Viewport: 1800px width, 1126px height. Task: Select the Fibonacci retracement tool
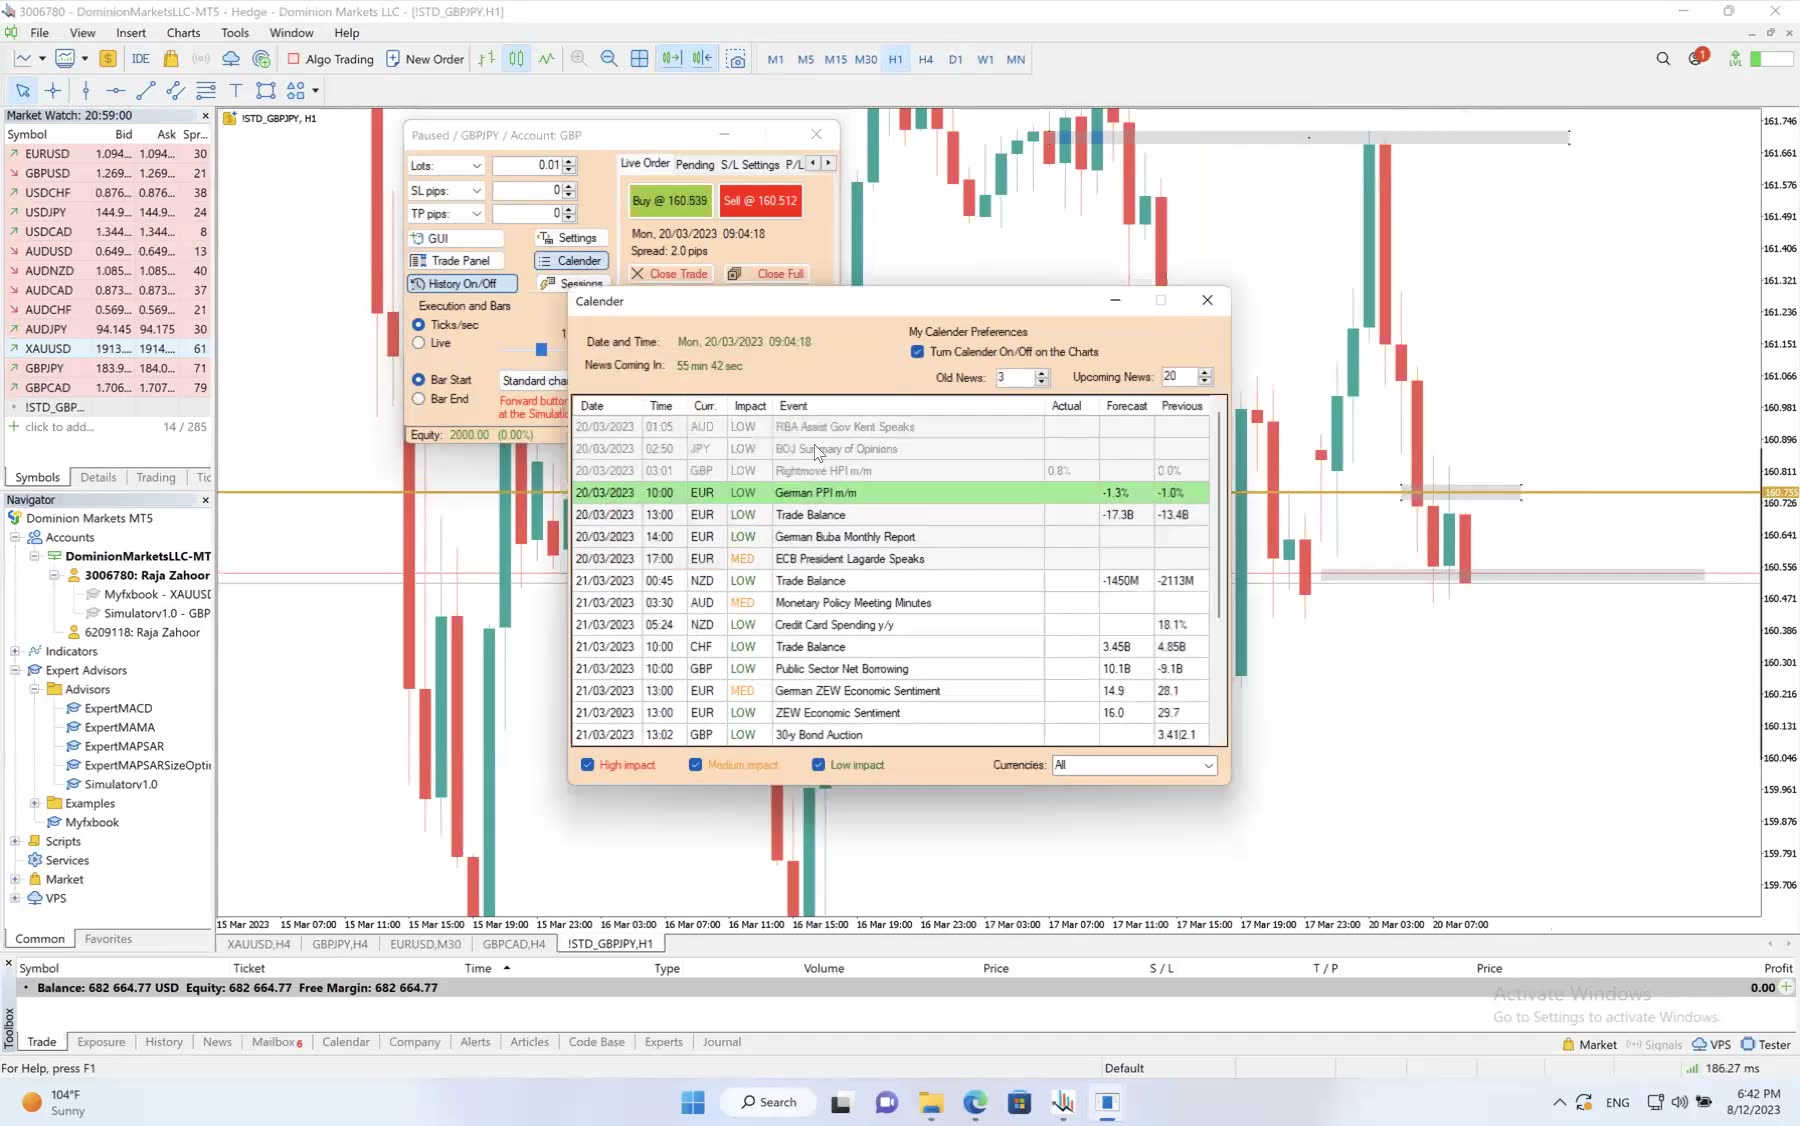(x=206, y=90)
